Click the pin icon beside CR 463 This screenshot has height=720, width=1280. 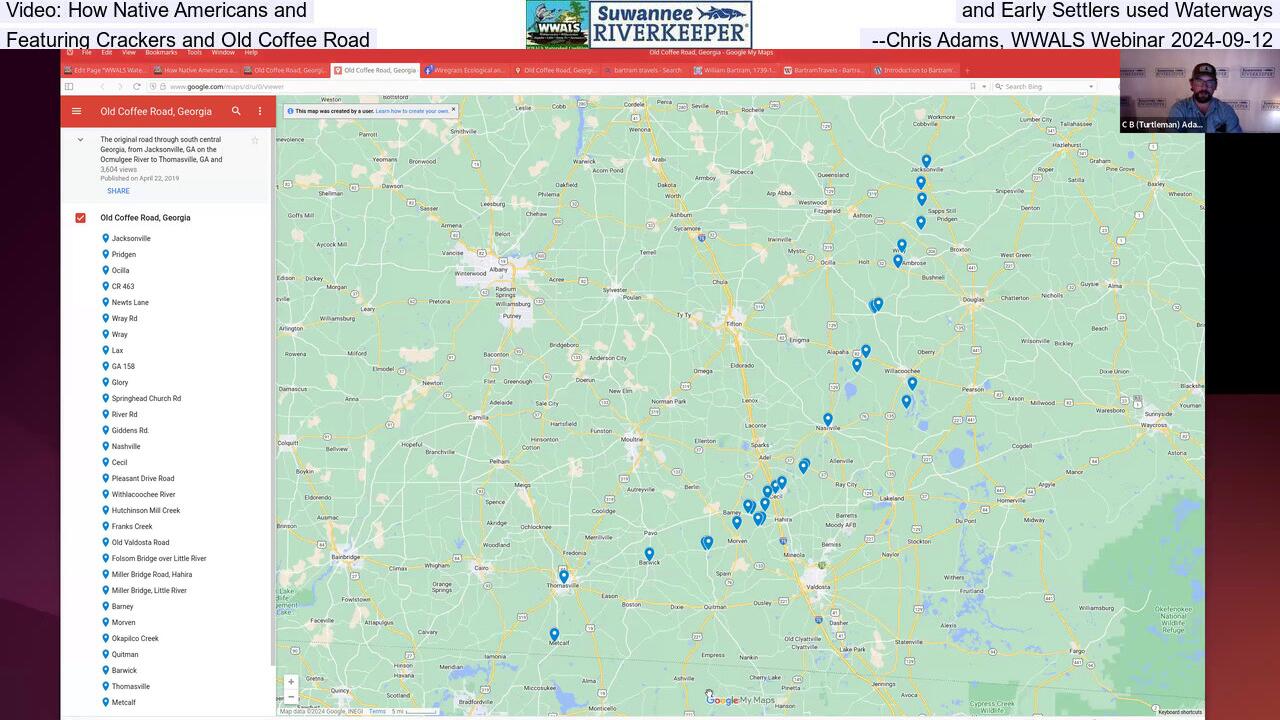[105, 286]
